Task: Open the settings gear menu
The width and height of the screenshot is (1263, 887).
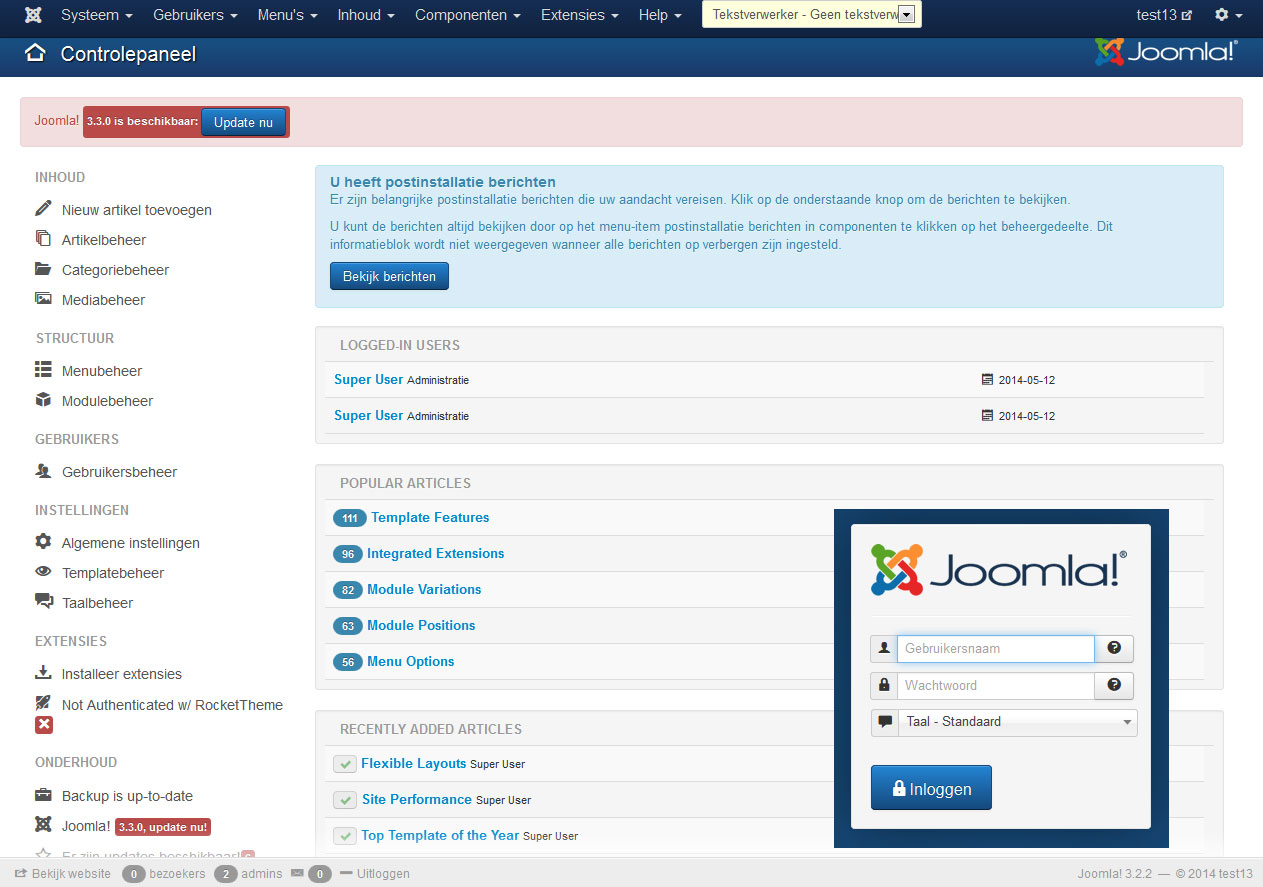Action: [1228, 15]
